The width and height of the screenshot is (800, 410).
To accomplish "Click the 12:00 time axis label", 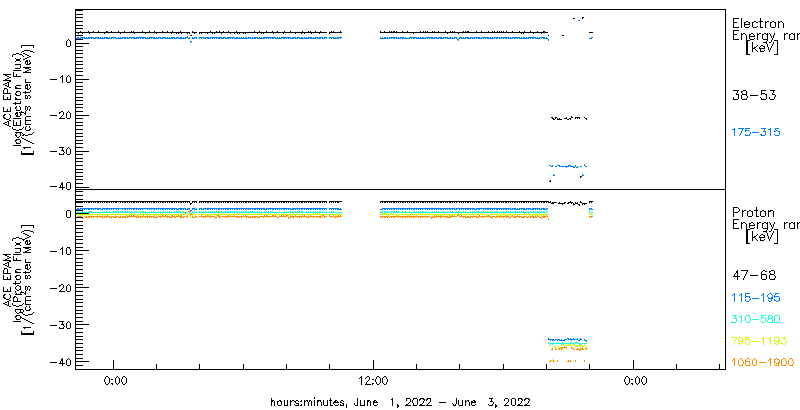I will click(374, 380).
